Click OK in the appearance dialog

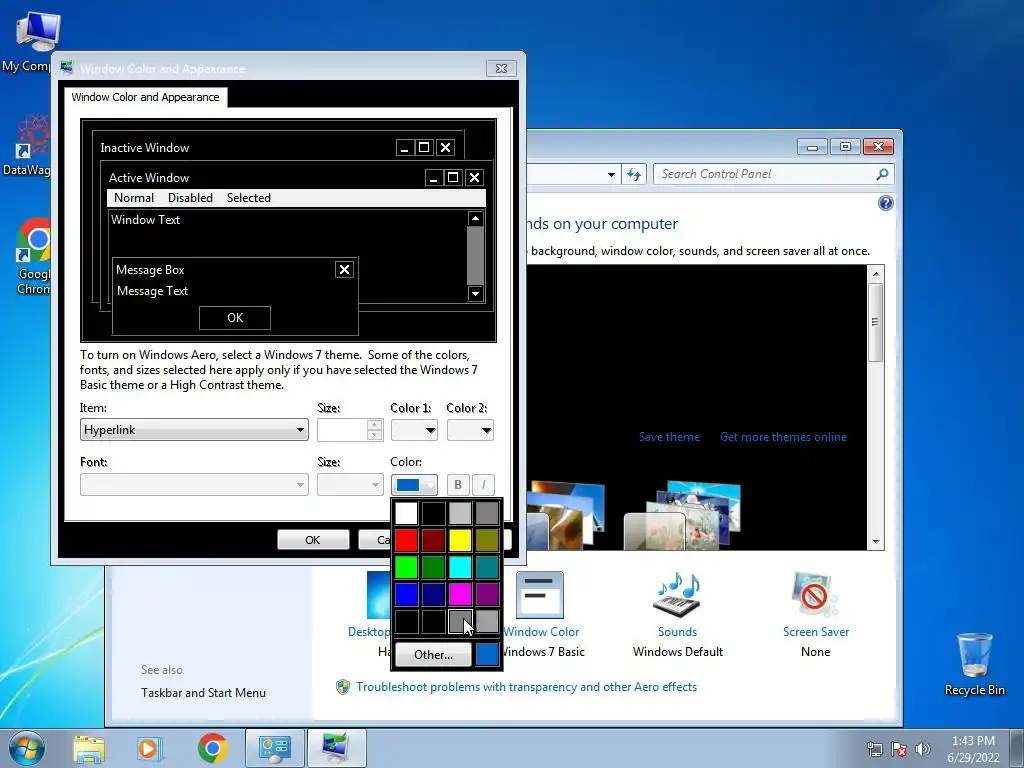[313, 540]
